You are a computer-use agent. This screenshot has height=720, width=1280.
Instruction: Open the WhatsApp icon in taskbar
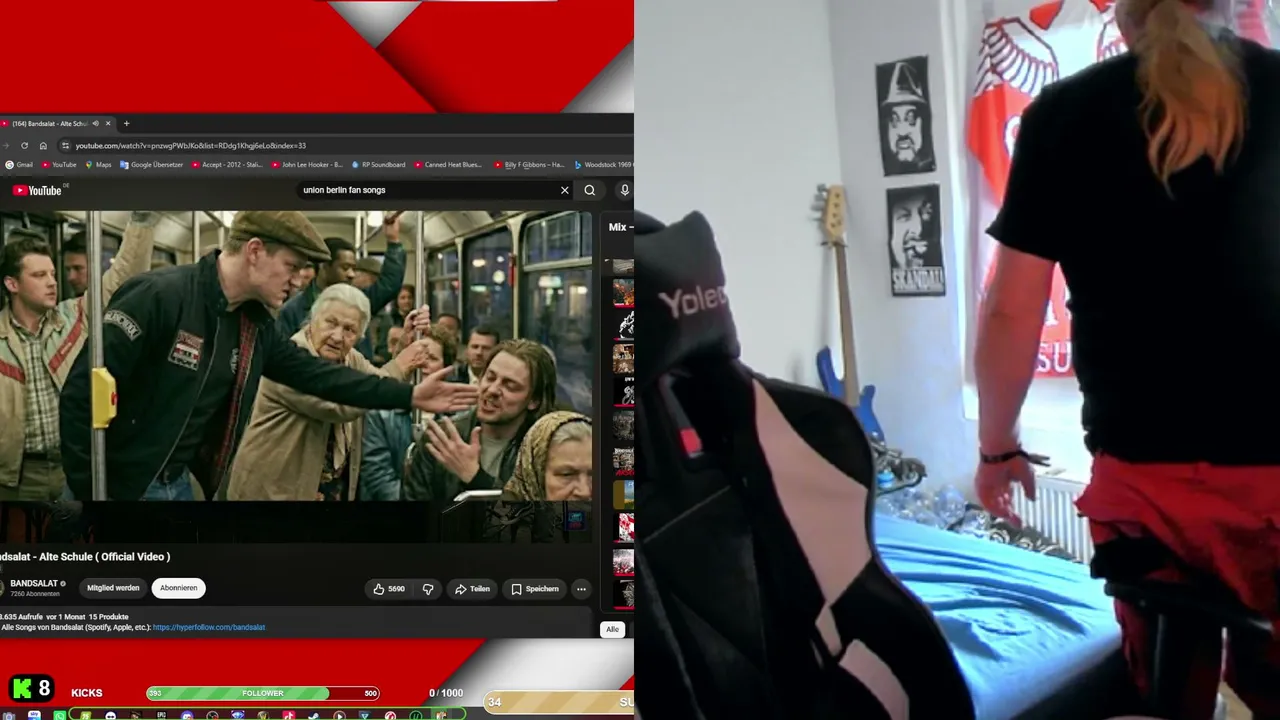tap(60, 715)
